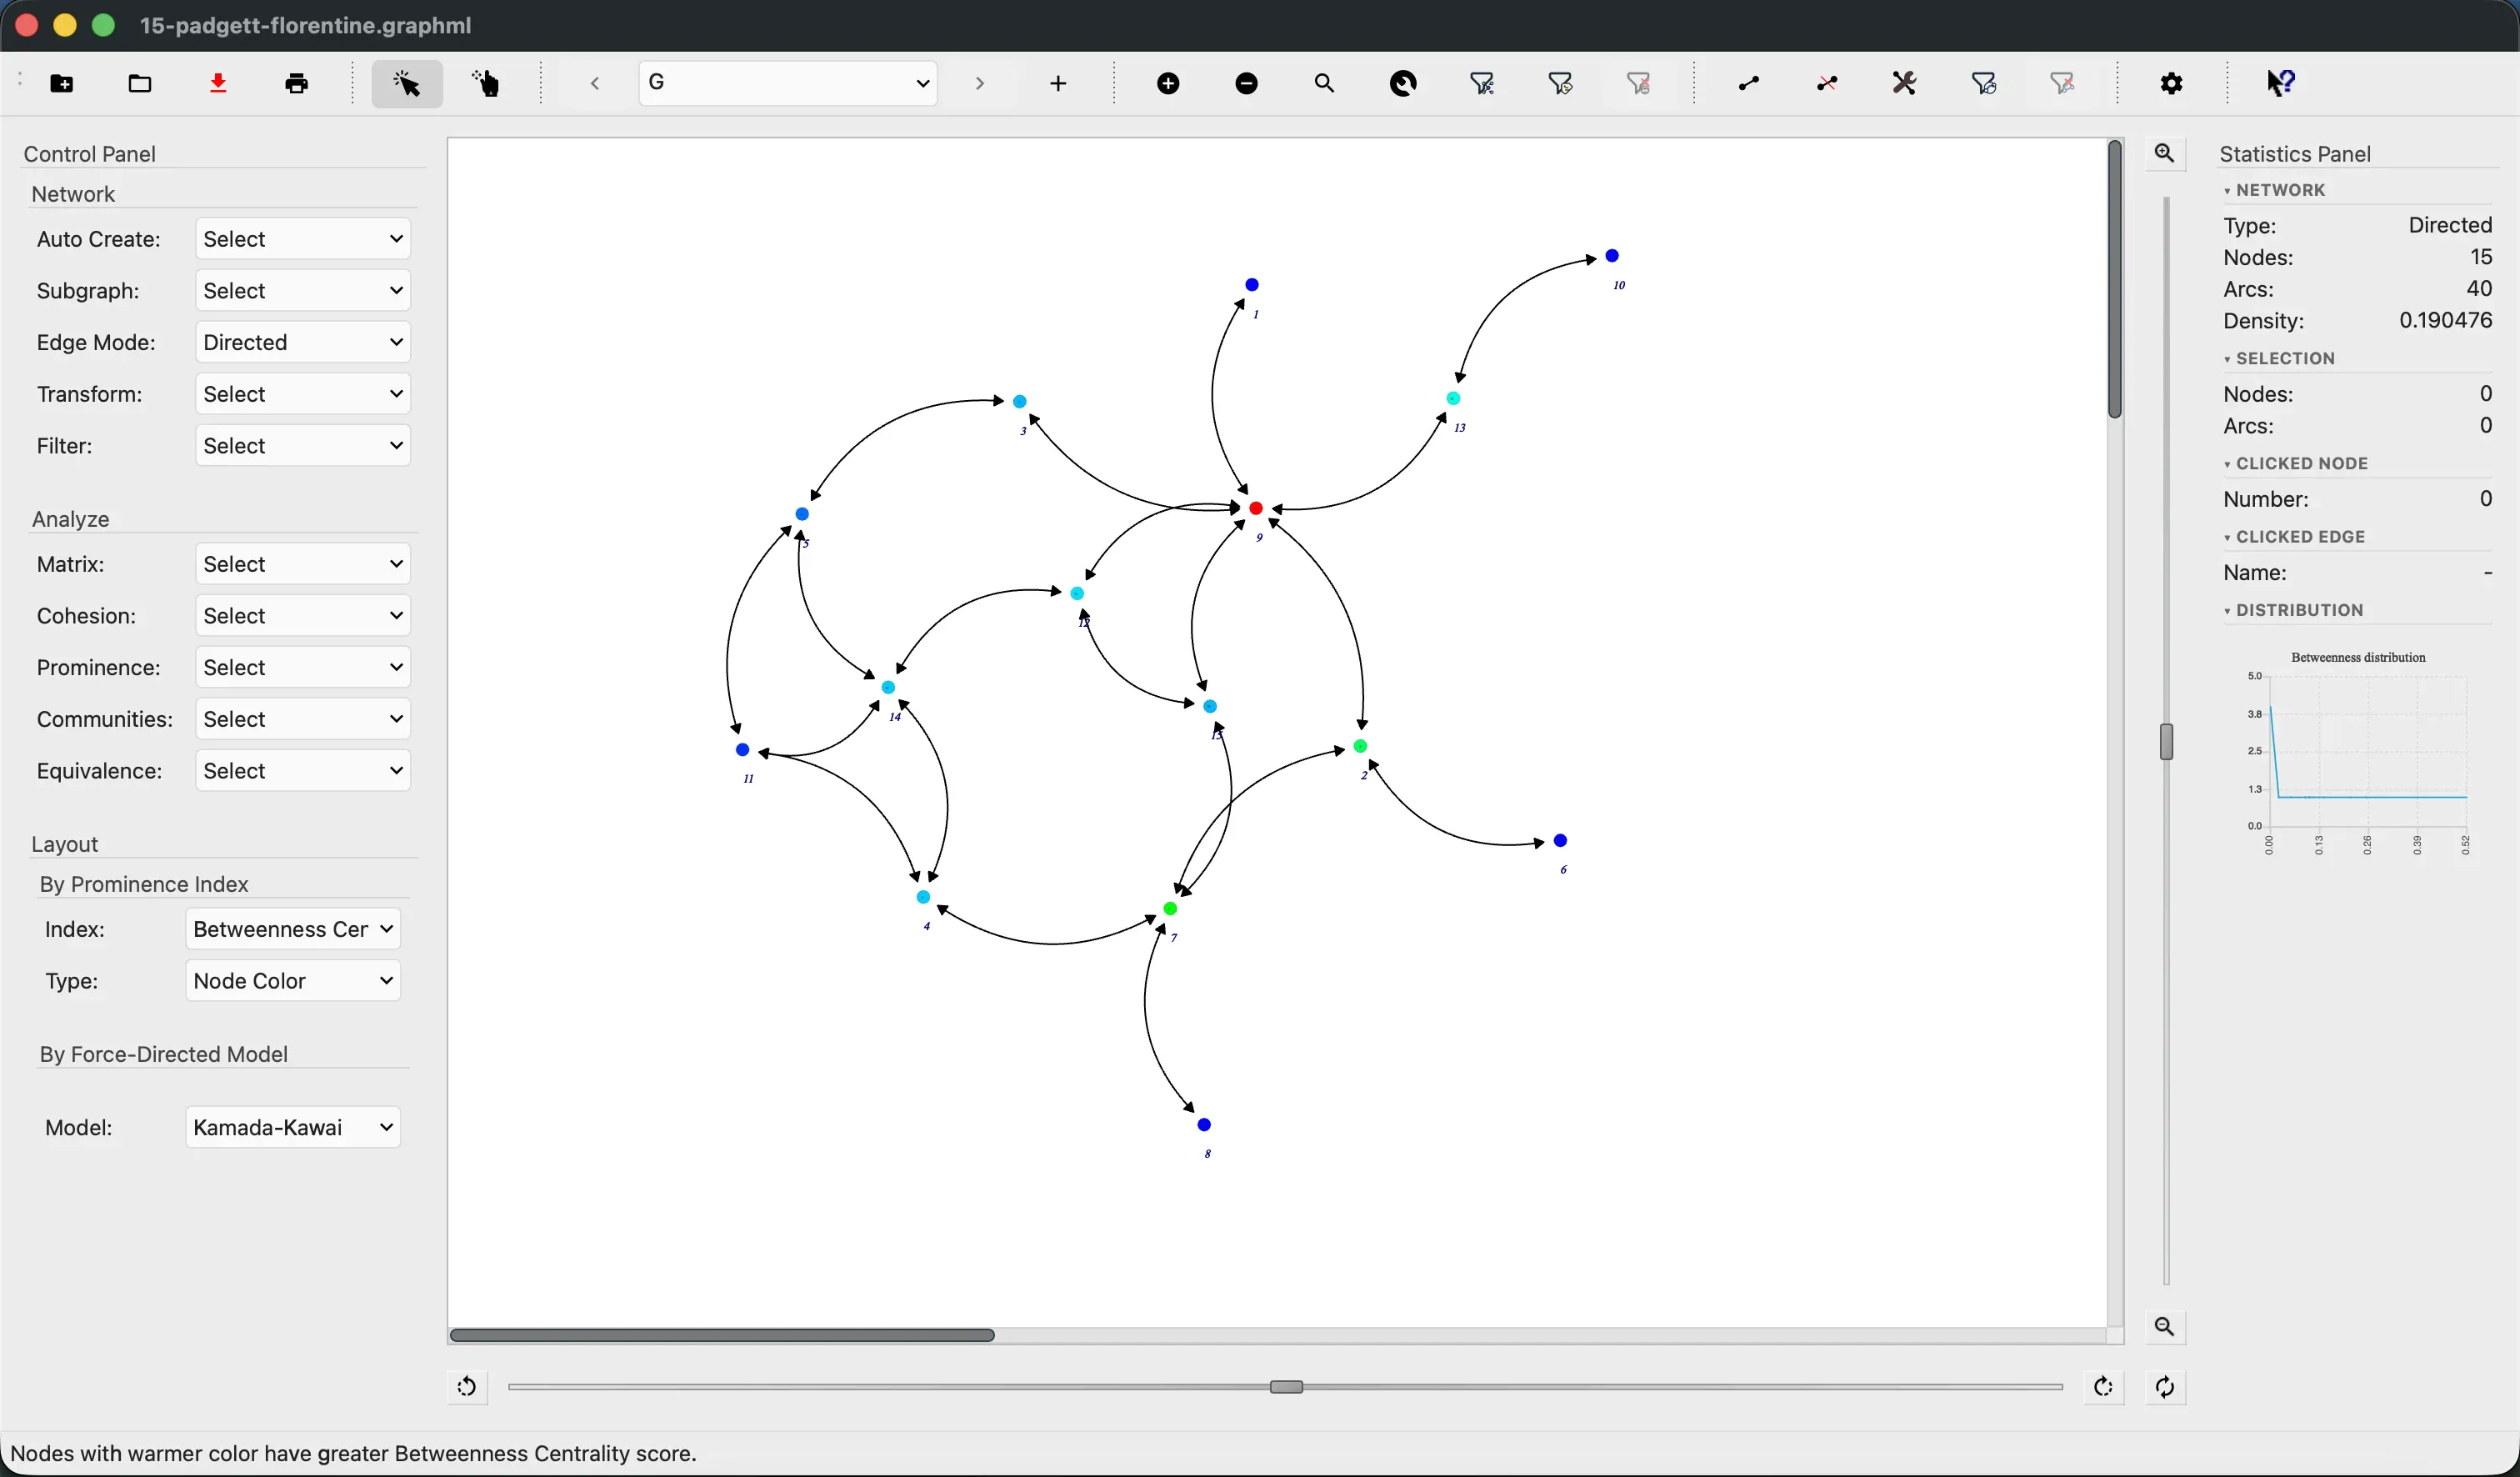This screenshot has width=2520, height=1477.
Task: Change the Betweenness Centrality index dropdown
Action: pyautogui.click(x=293, y=929)
